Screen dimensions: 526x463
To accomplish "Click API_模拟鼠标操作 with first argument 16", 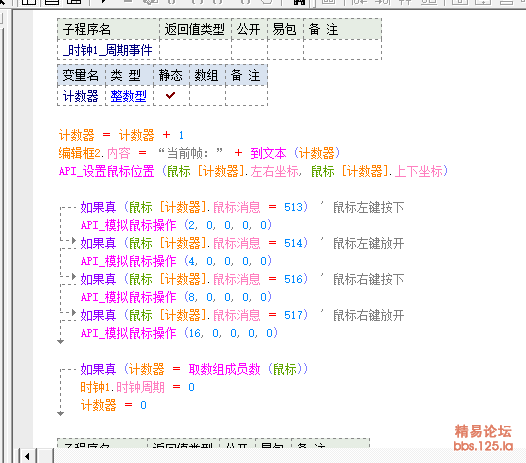I will [x=128, y=333].
